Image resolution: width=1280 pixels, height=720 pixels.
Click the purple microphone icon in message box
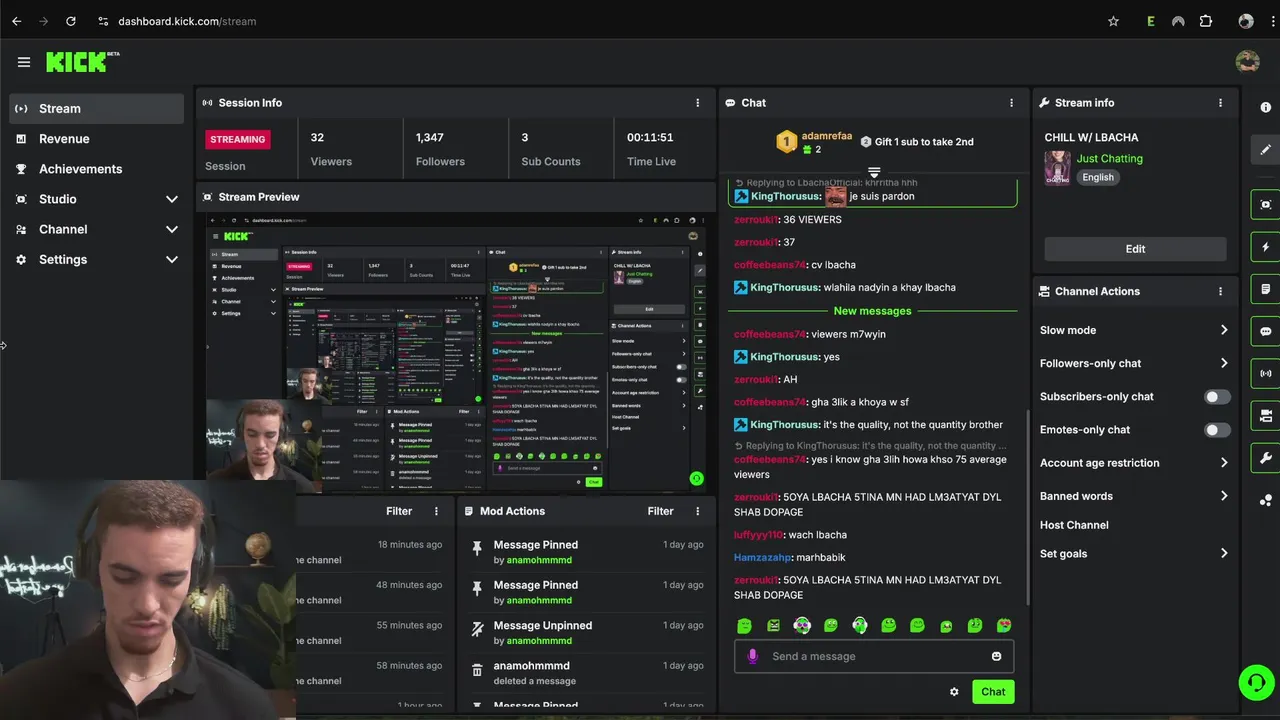coord(753,656)
